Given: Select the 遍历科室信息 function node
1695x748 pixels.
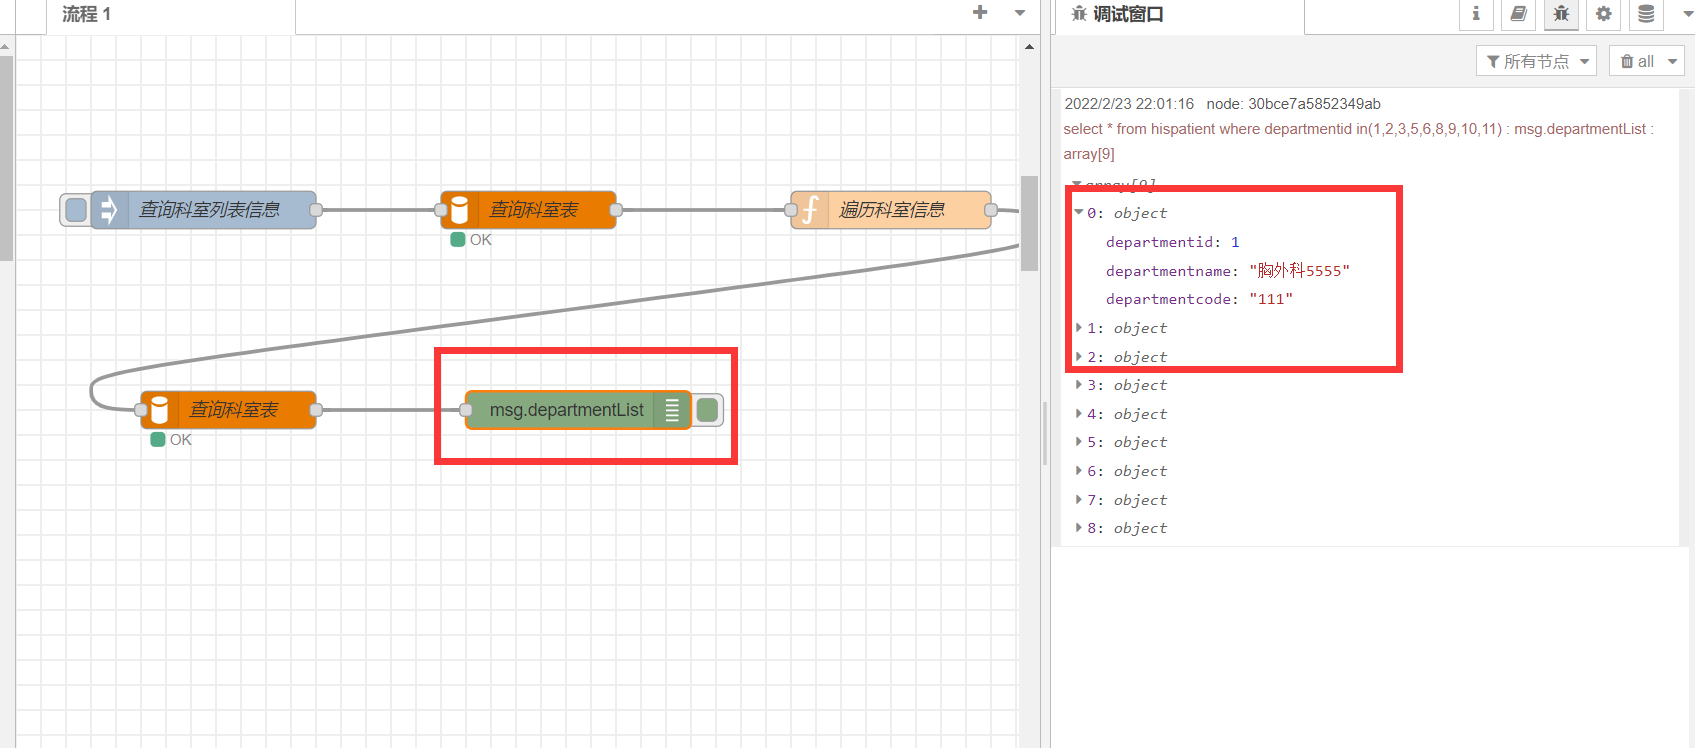Looking at the screenshot, I should (x=891, y=210).
